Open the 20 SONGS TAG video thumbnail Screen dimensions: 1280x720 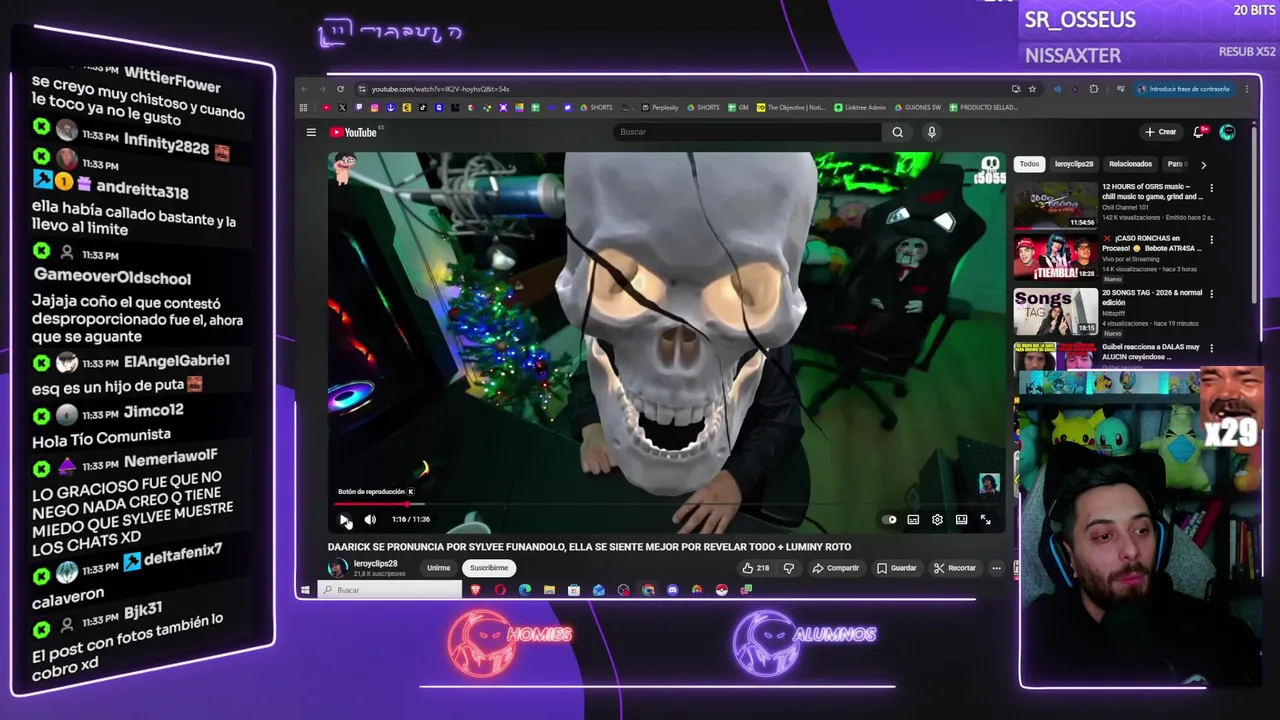[1056, 312]
